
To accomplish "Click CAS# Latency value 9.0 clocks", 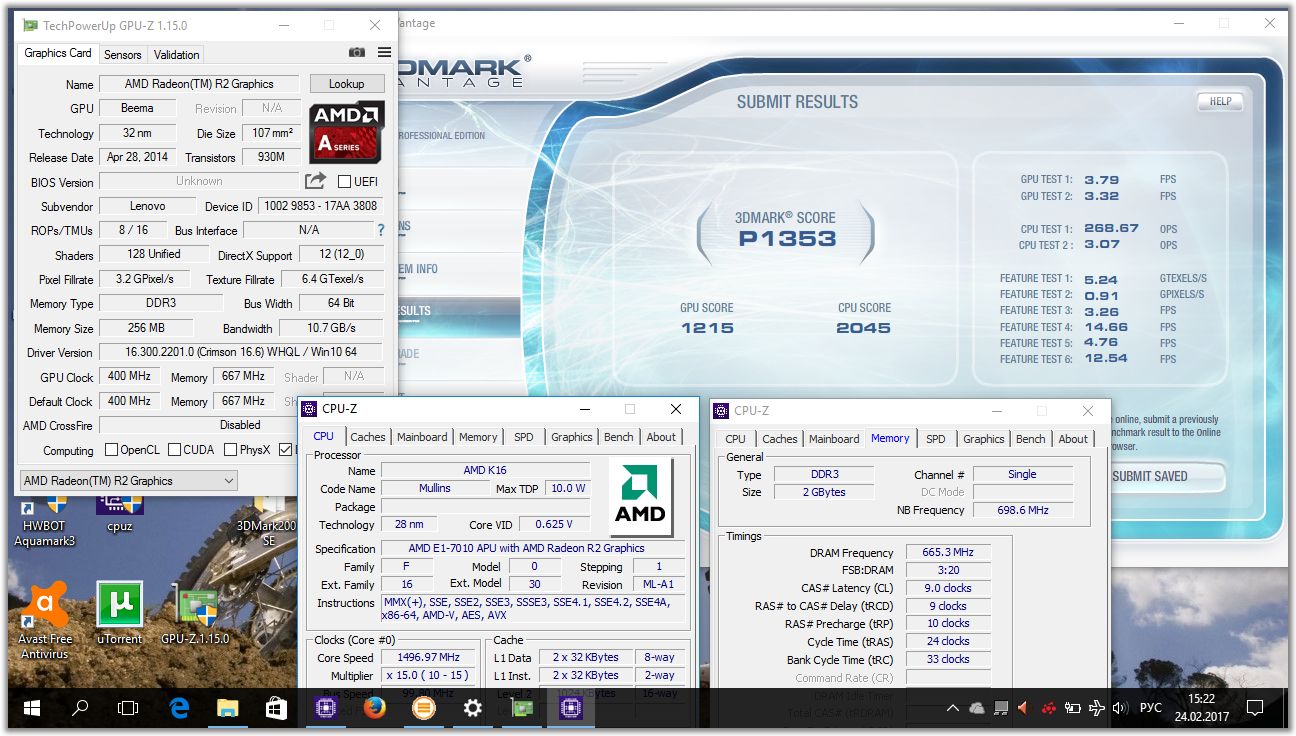I will pyautogui.click(x=949, y=588).
